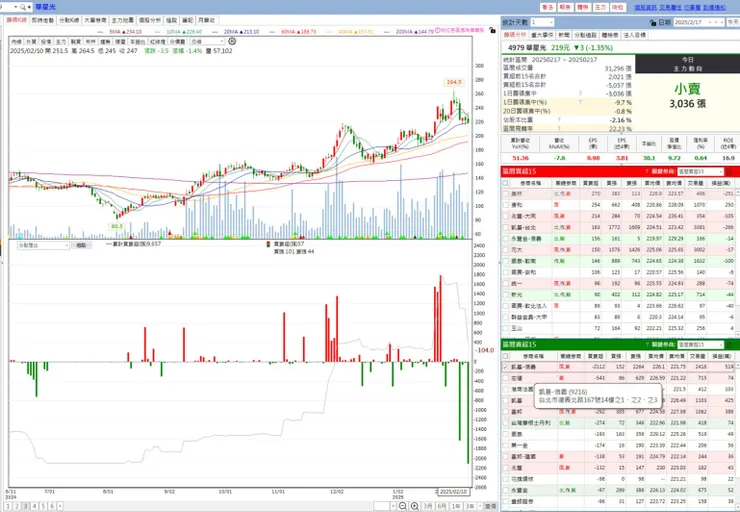Click the 20MA legend entry above chart
This screenshot has width=740, height=512.
coord(235,31)
